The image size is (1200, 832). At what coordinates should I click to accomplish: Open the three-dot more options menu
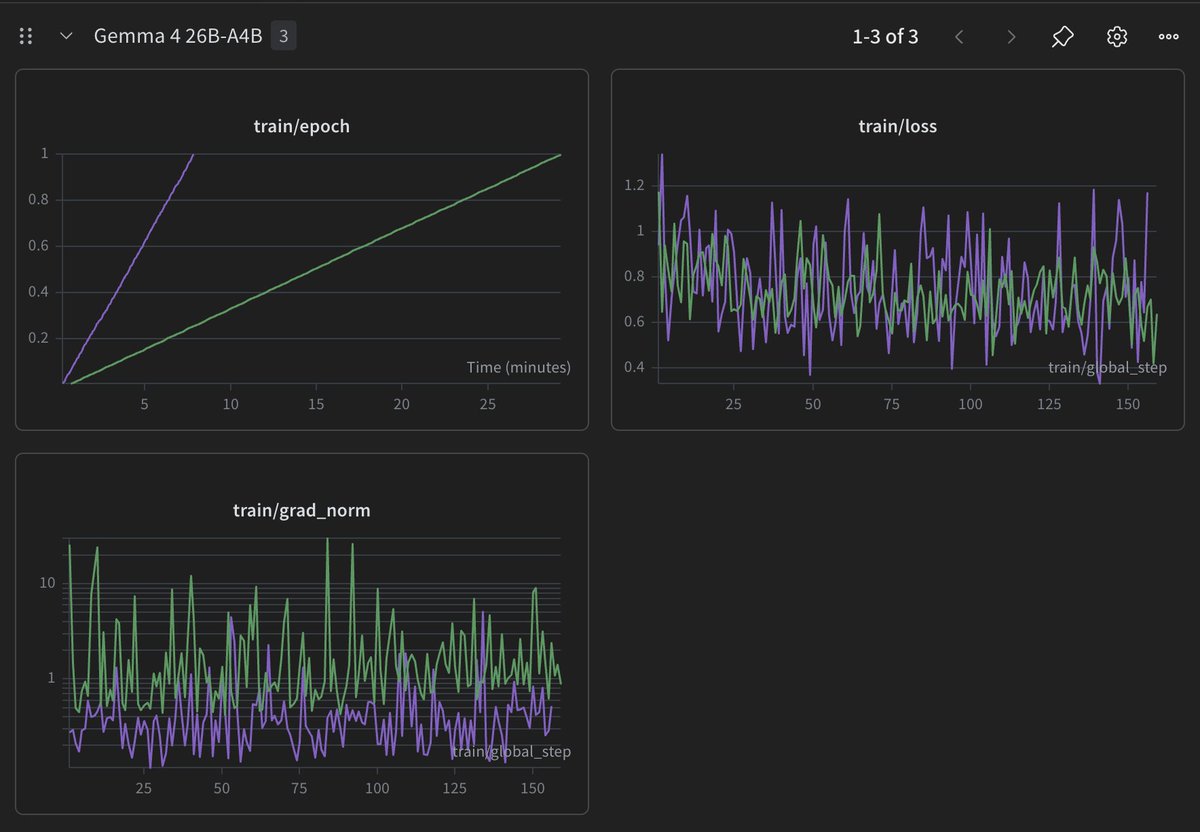pyautogui.click(x=1168, y=37)
